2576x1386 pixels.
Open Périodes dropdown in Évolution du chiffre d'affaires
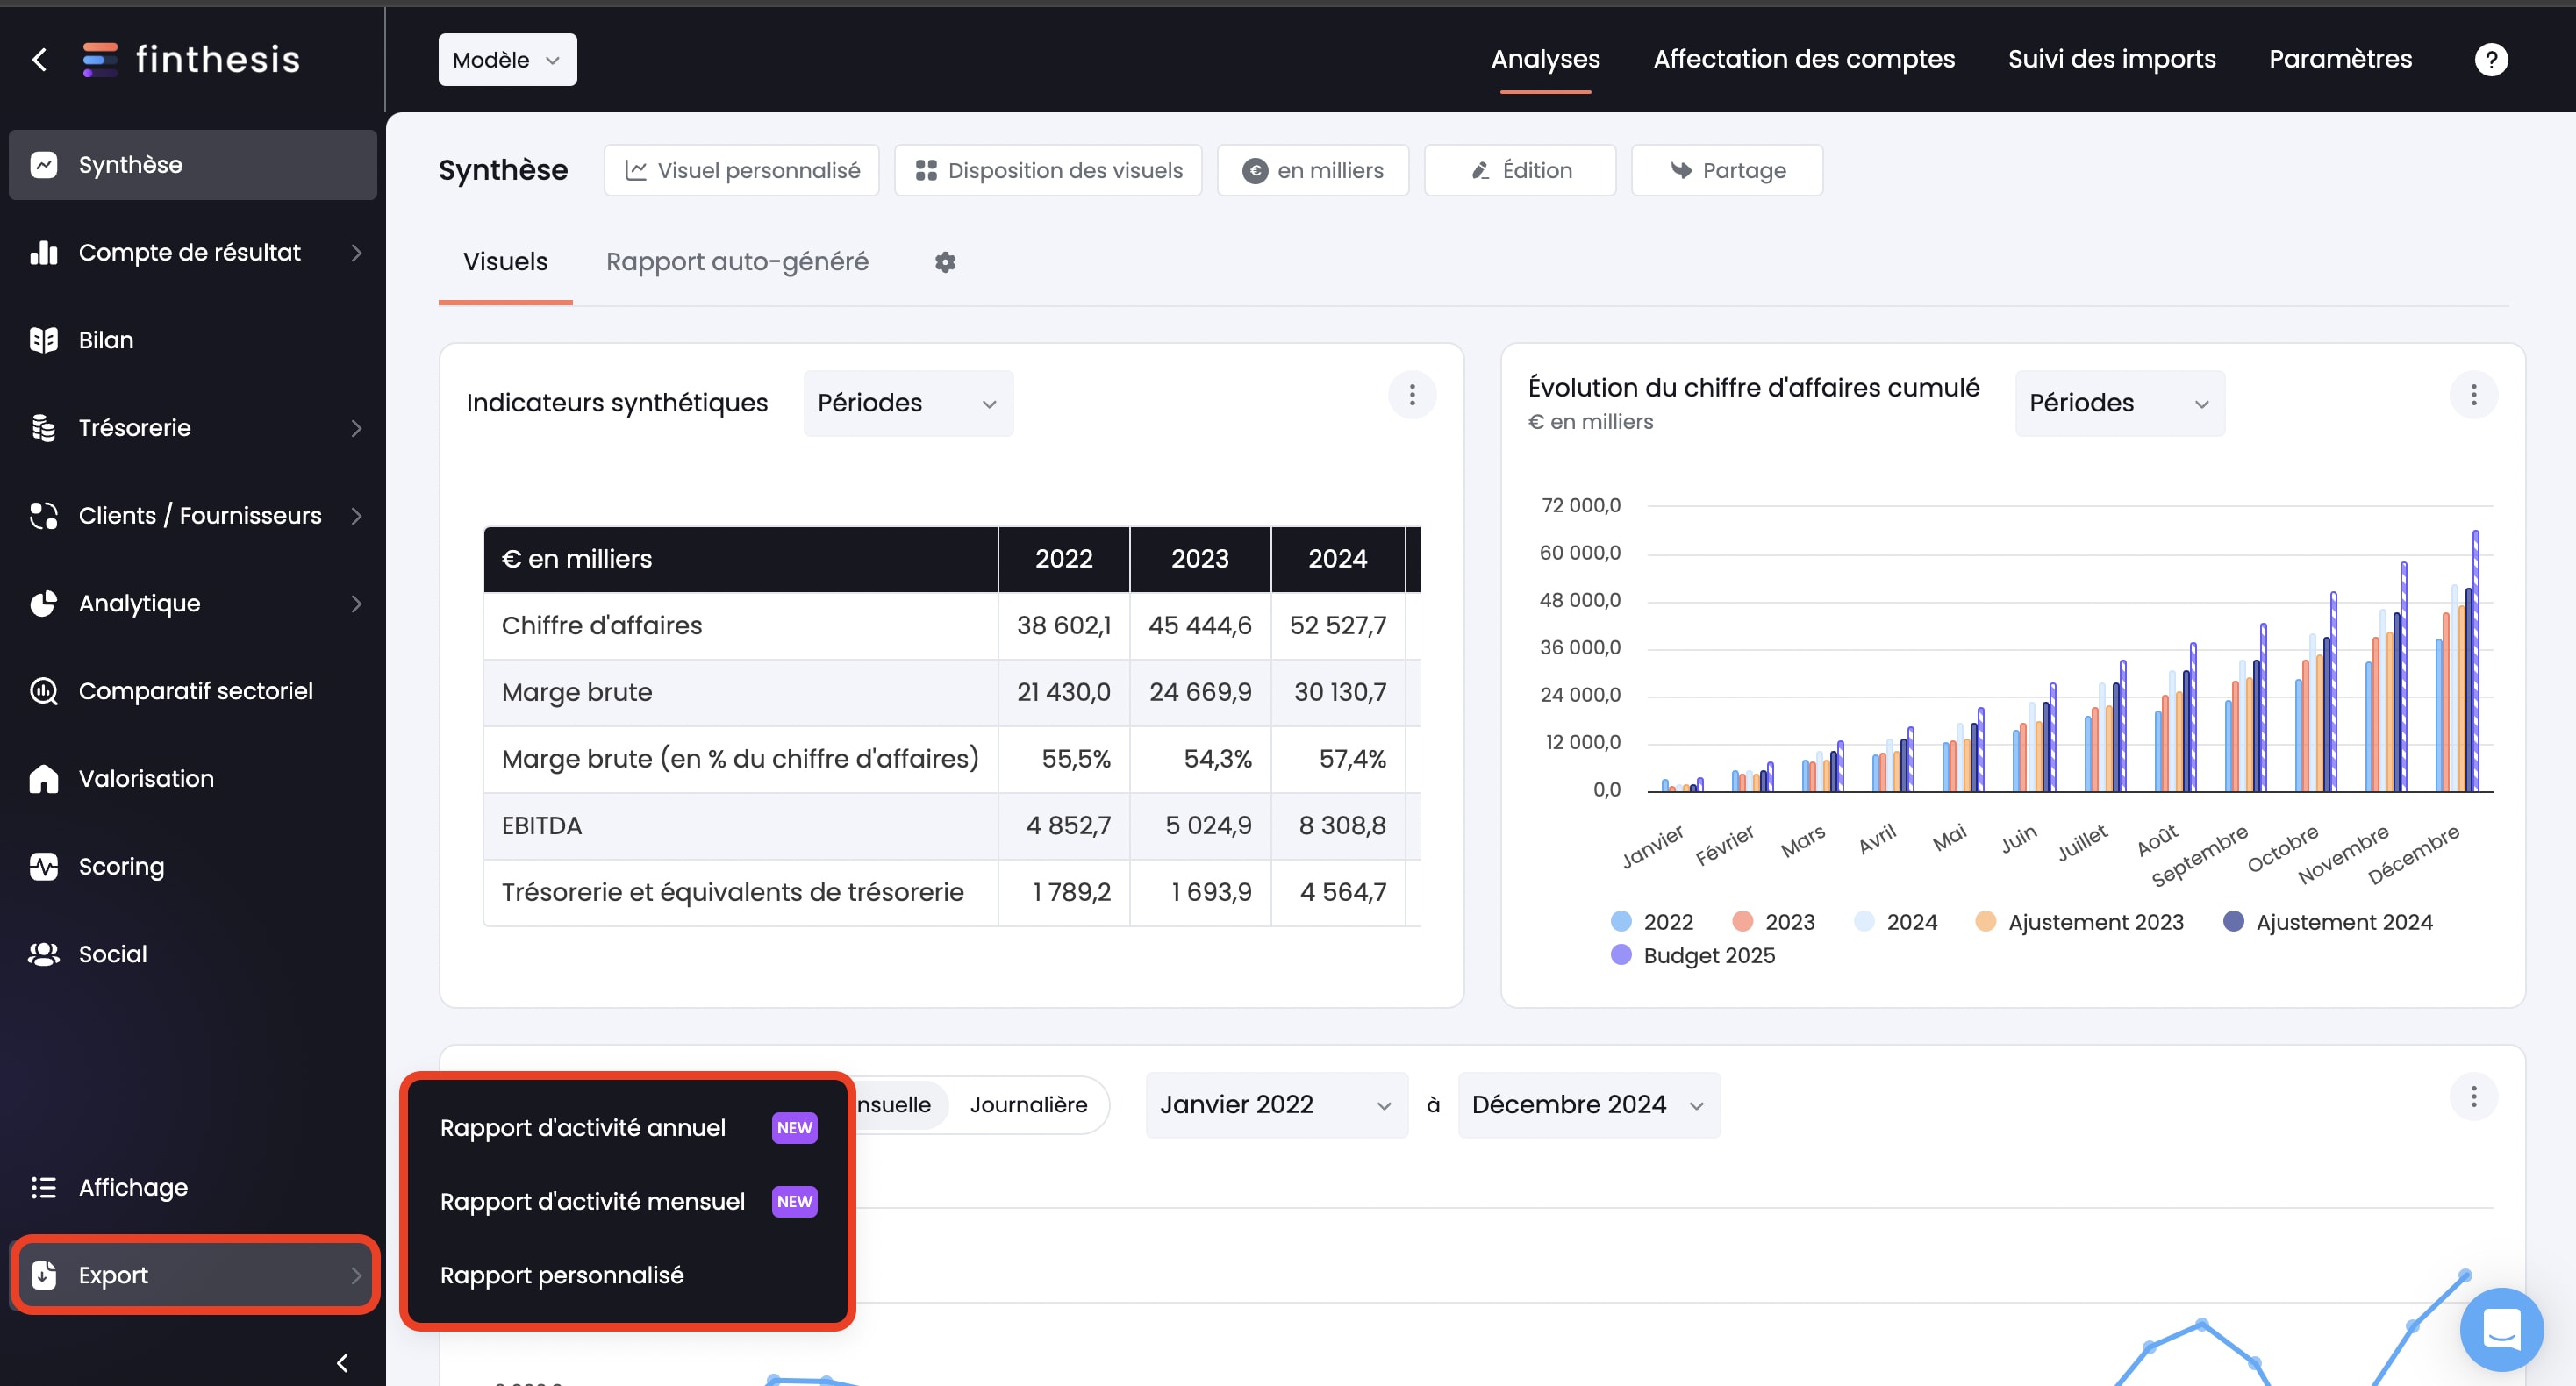2120,403
